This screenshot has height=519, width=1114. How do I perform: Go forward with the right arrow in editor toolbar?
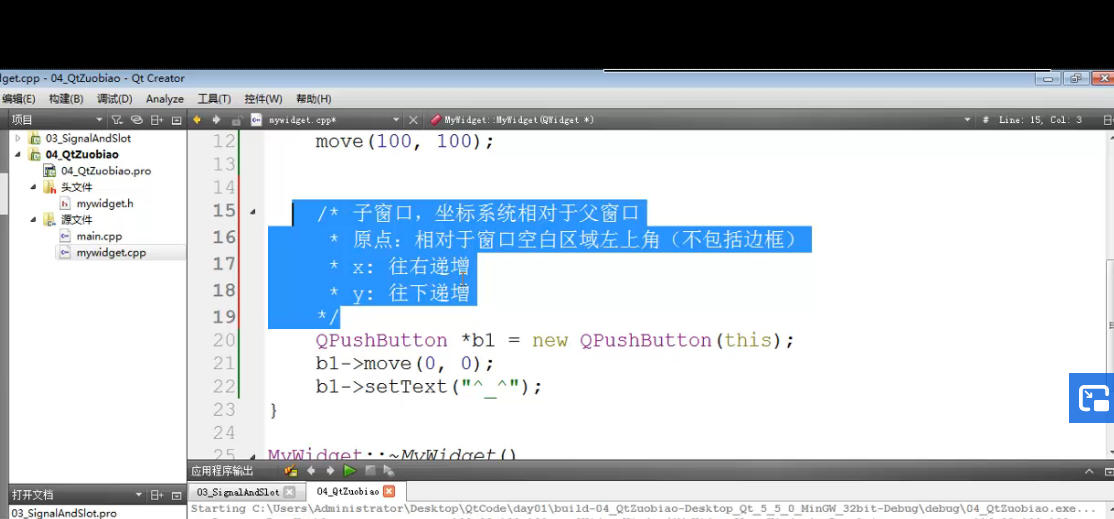(x=217, y=120)
